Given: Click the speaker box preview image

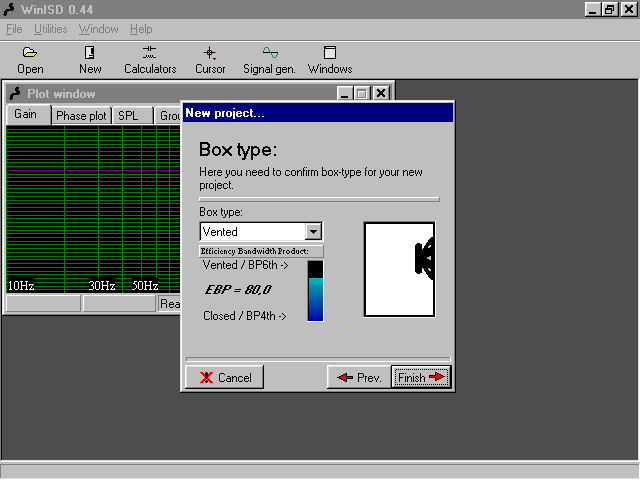Looking at the screenshot, I should [x=400, y=269].
